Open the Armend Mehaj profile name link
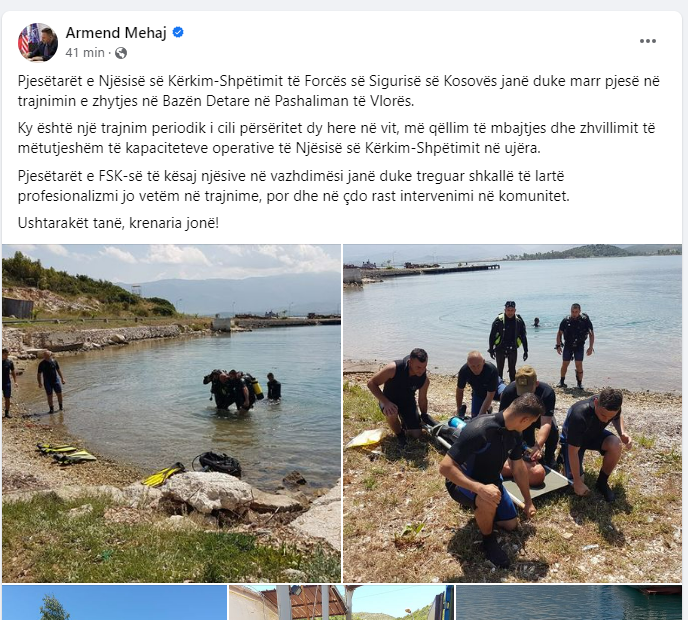 116,33
